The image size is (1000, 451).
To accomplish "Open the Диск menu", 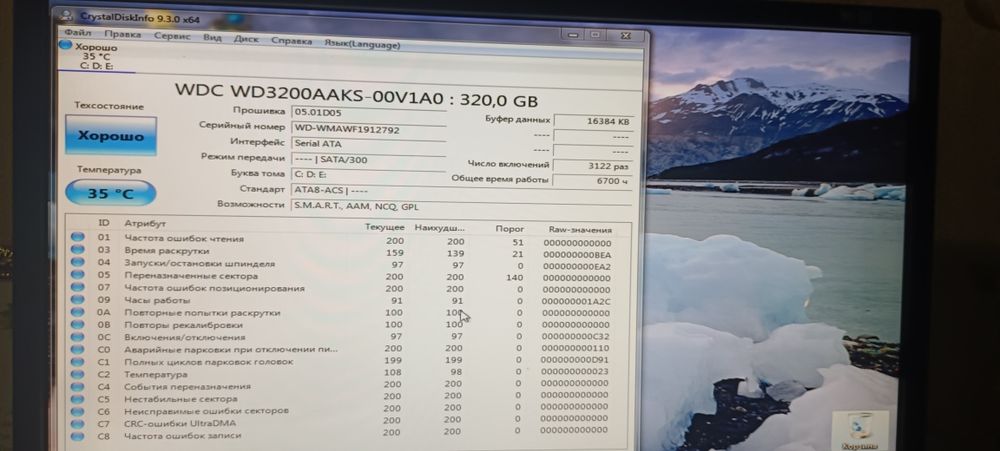I will (x=246, y=40).
